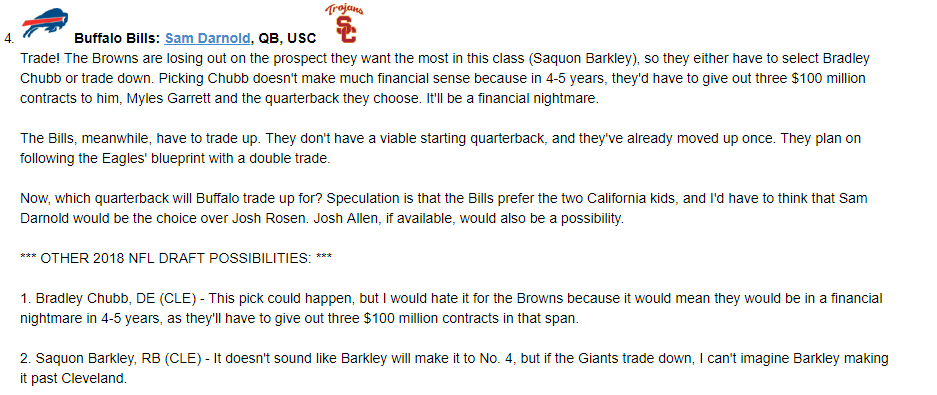
Task: Click the 'QB, USC' position text
Action: click(287, 38)
